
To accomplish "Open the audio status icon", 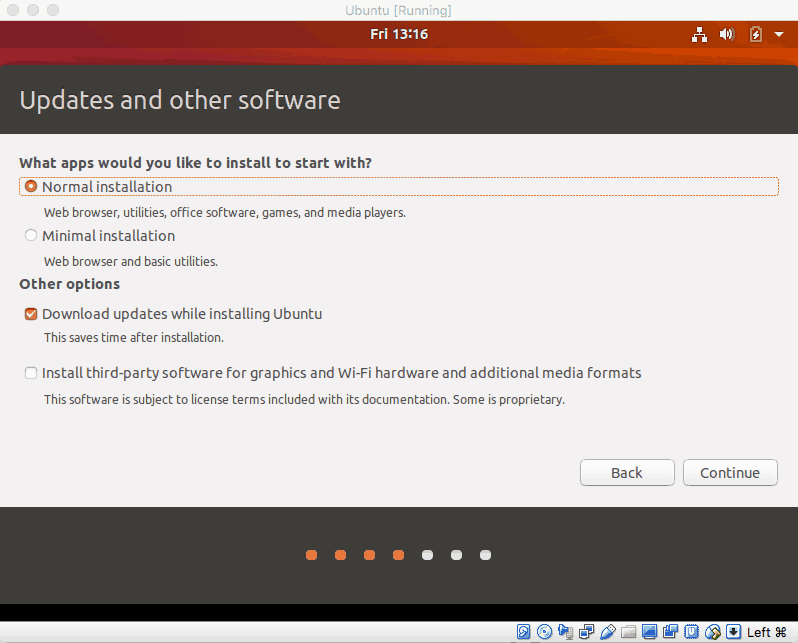I will (565, 632).
